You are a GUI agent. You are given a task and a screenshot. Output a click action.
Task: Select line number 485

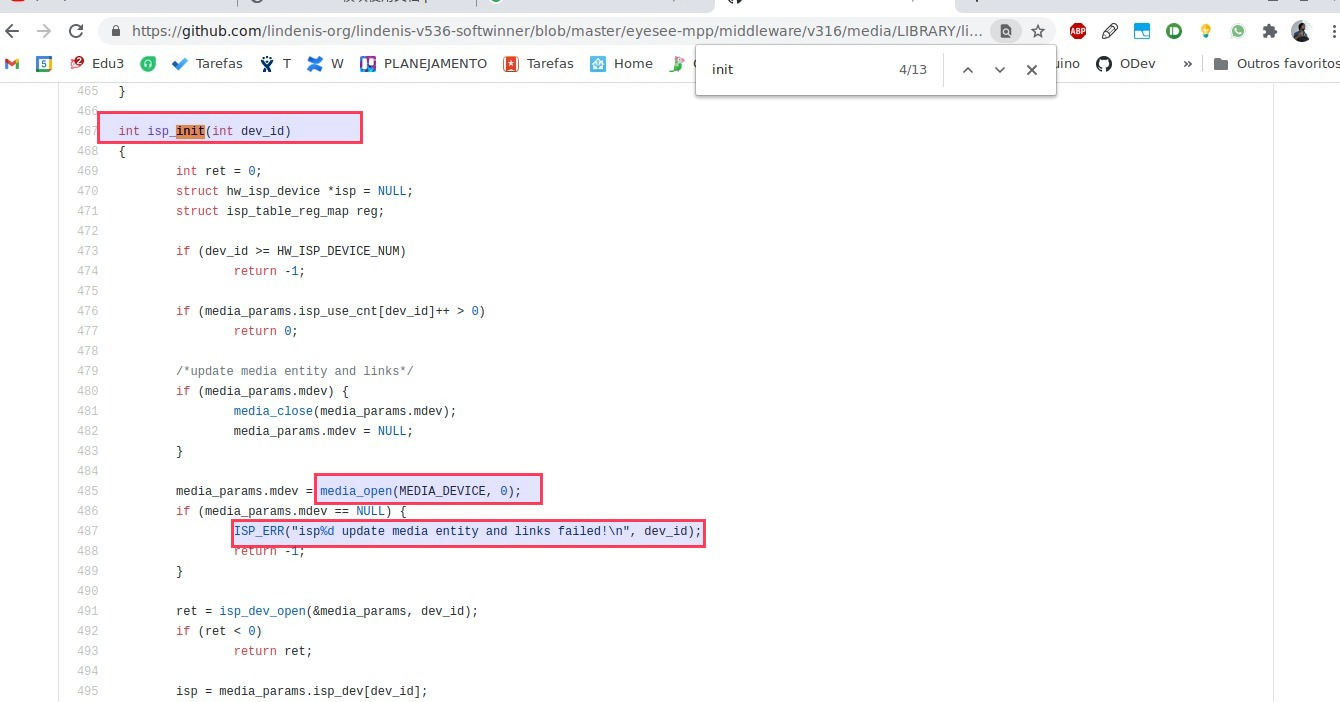[x=87, y=491]
